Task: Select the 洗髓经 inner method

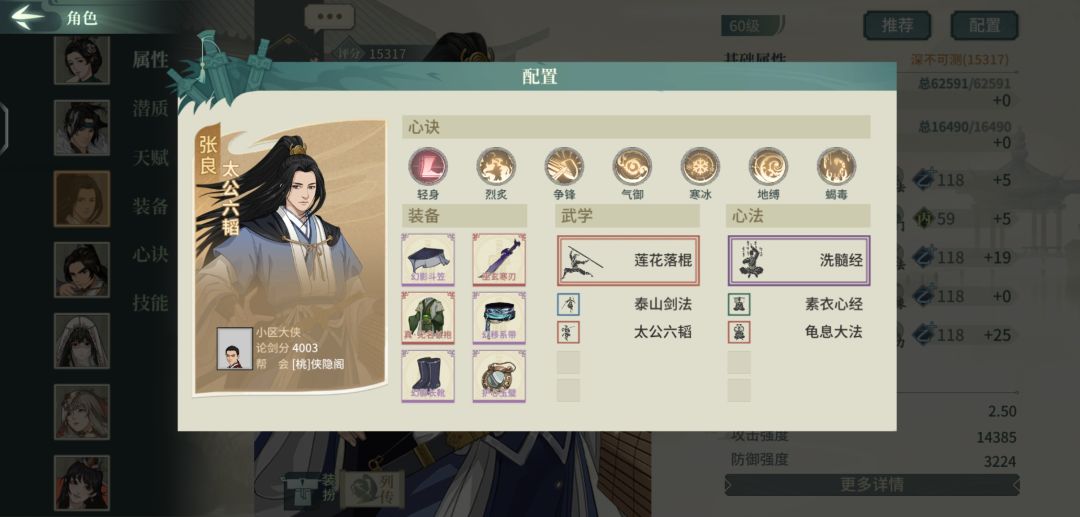Action: pos(799,260)
